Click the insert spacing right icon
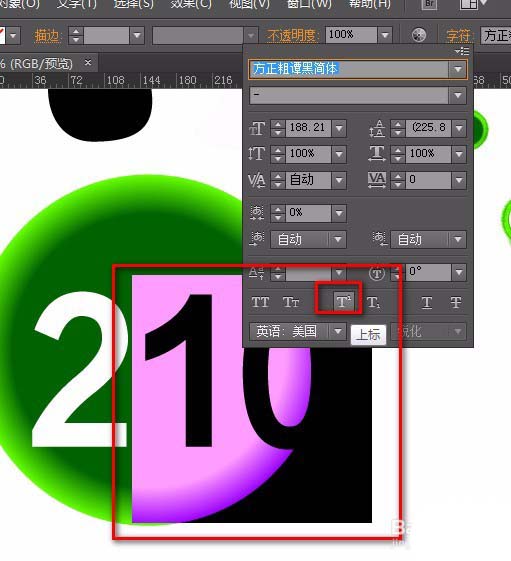The image size is (511, 561). 379,239
